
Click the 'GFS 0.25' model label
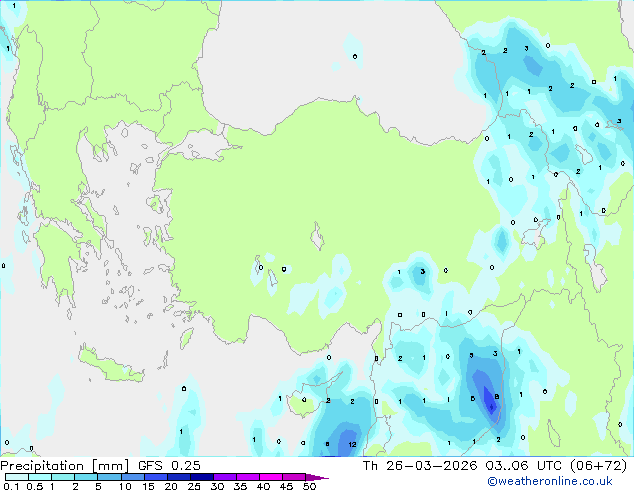[x=169, y=466]
